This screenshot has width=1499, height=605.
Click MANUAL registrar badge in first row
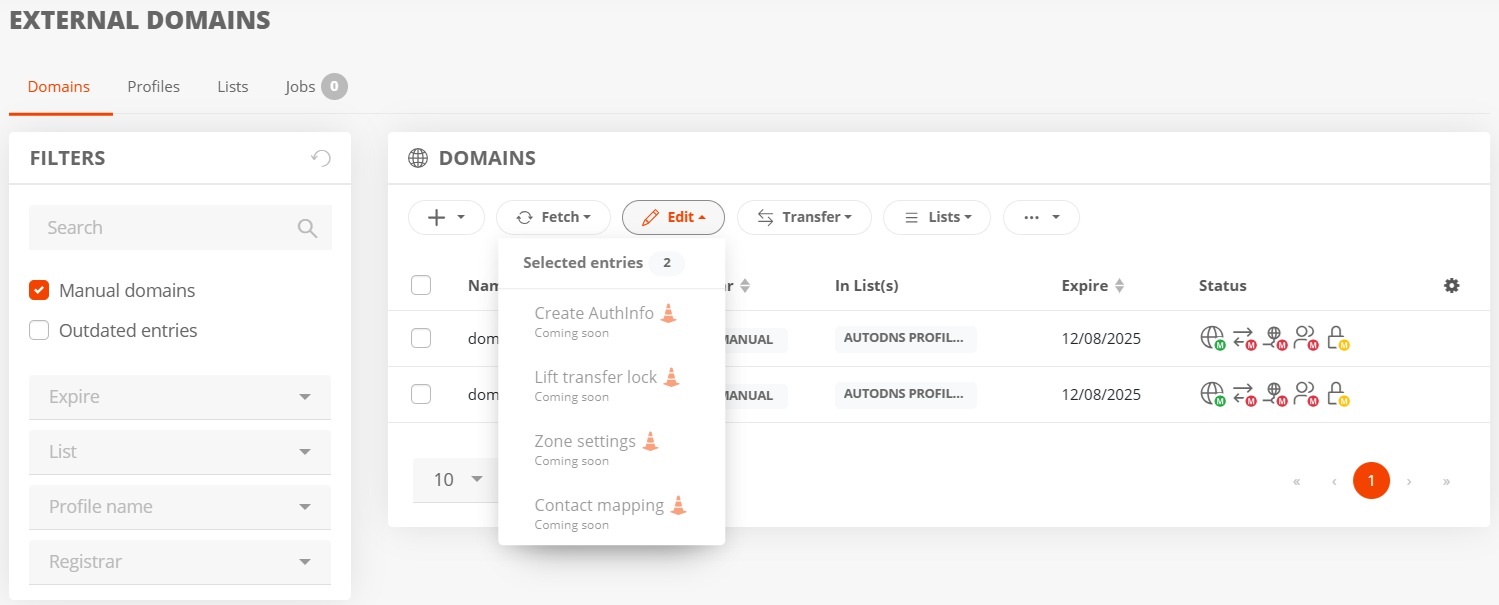pyautogui.click(x=756, y=339)
